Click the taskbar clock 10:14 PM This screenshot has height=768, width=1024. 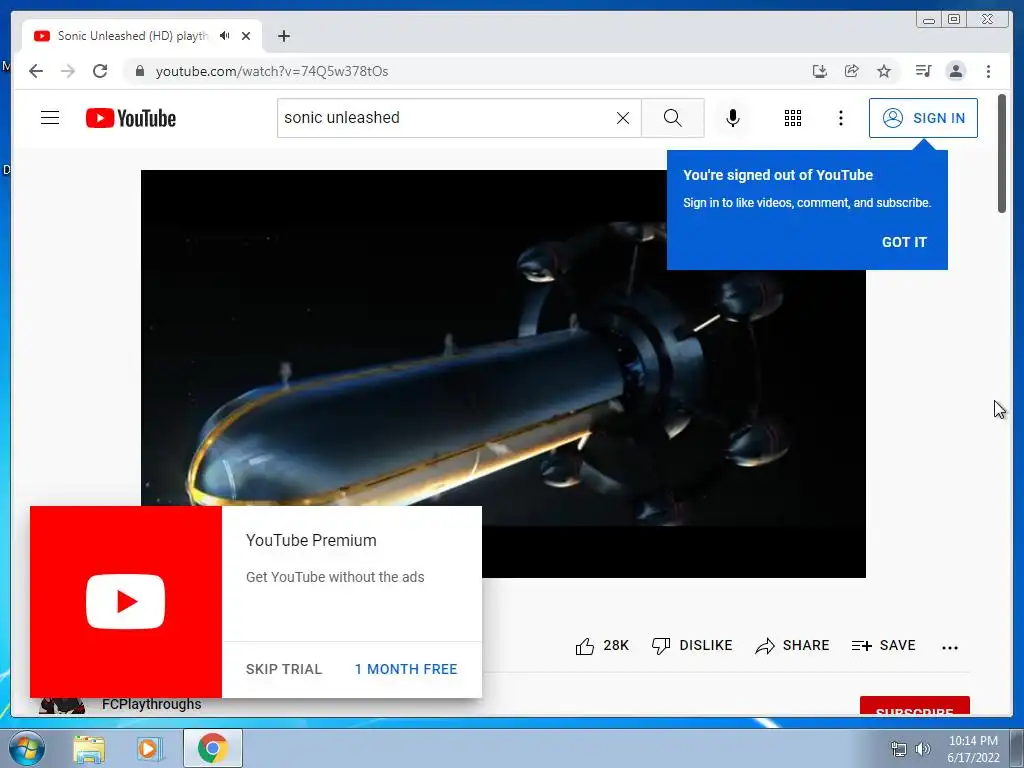tap(973, 749)
